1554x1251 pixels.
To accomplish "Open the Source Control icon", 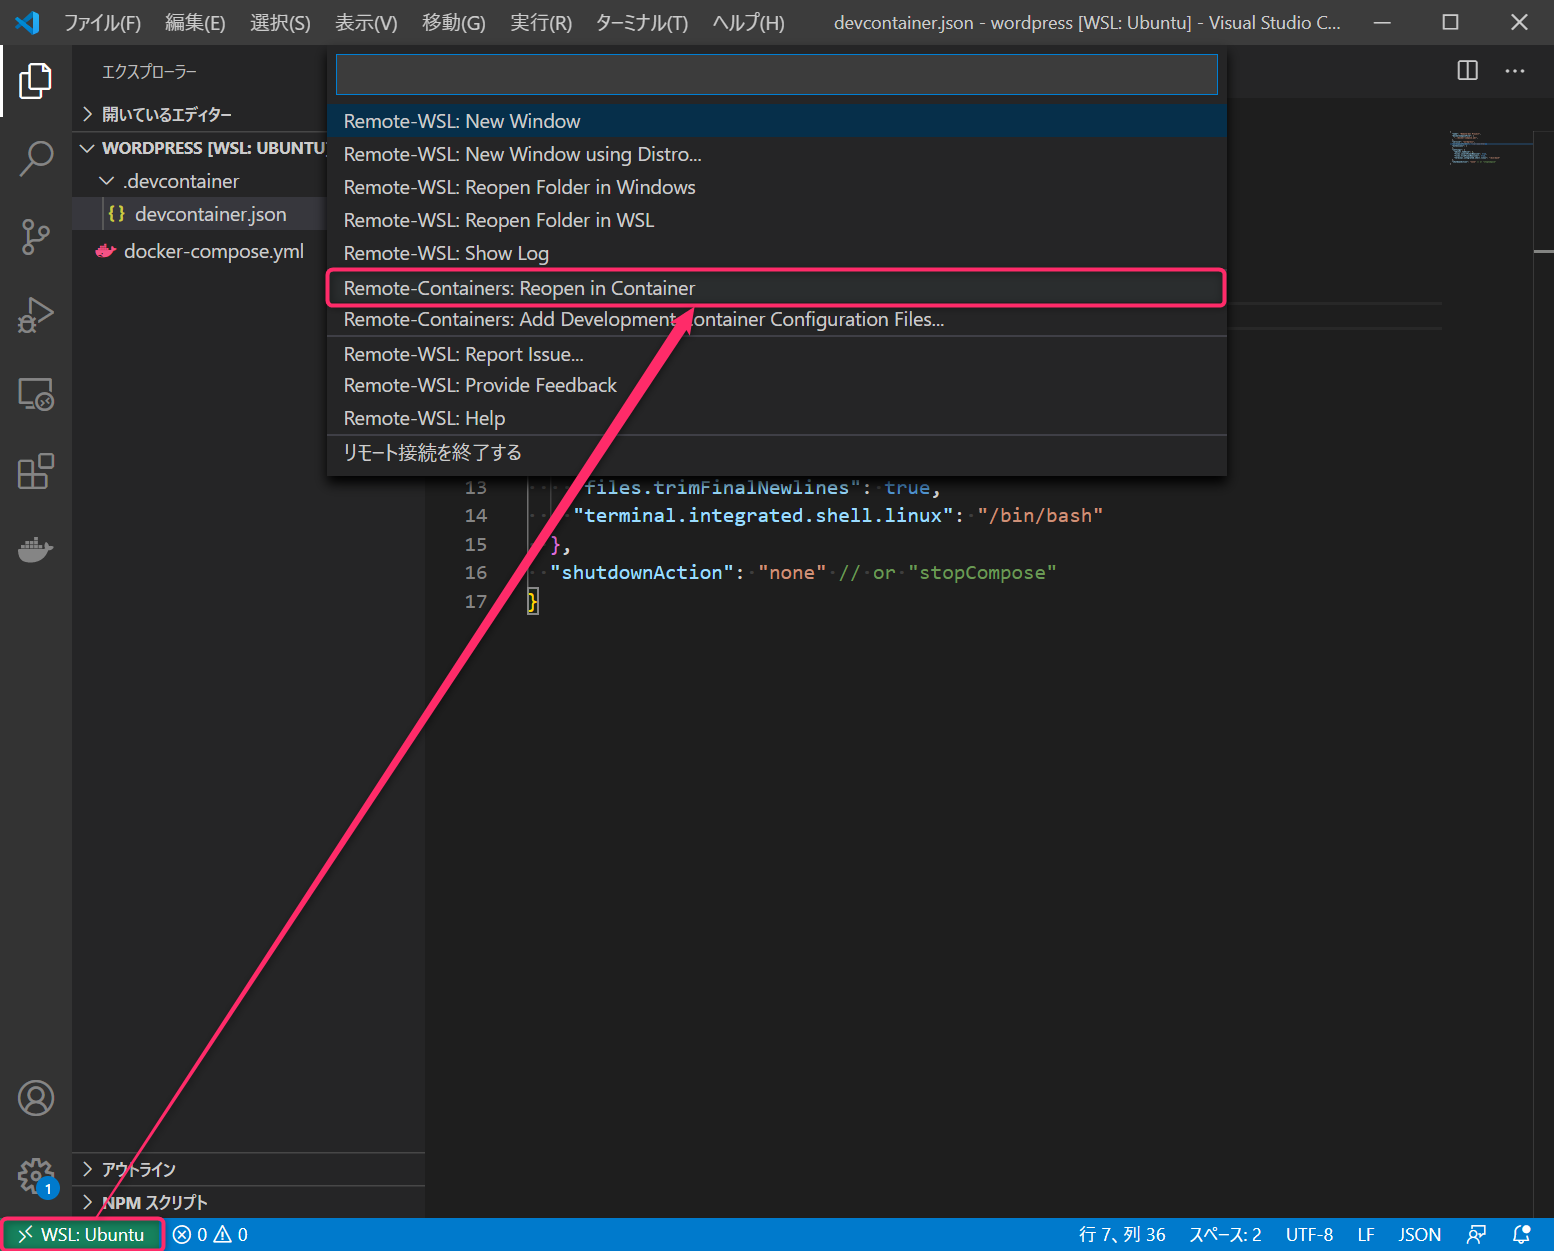I will click(x=36, y=237).
